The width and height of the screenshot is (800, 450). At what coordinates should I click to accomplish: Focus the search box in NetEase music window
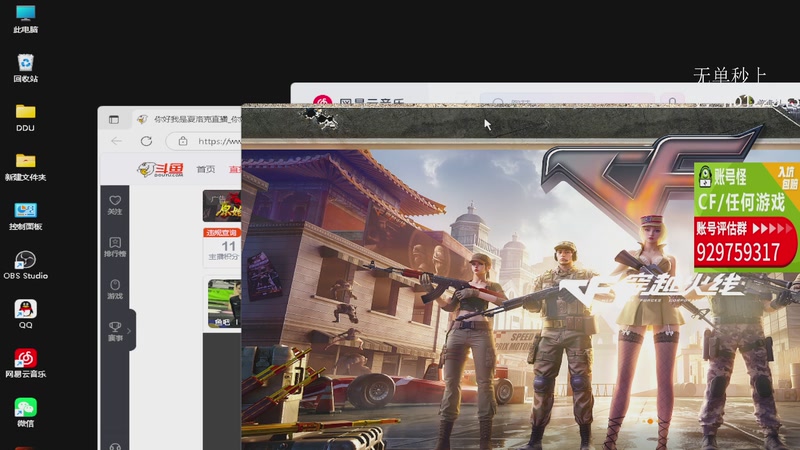[566, 101]
